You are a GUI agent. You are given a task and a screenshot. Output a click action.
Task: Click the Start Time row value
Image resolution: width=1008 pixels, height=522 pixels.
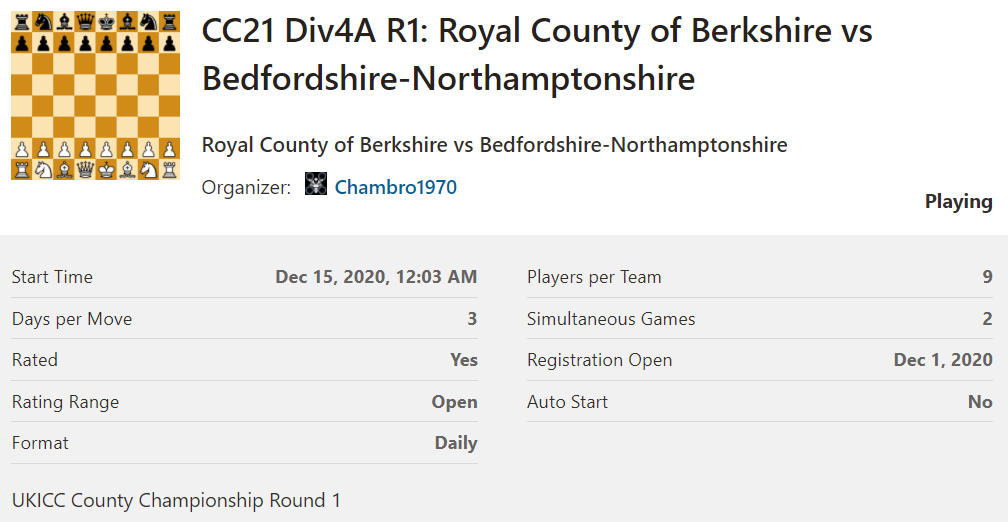(376, 277)
